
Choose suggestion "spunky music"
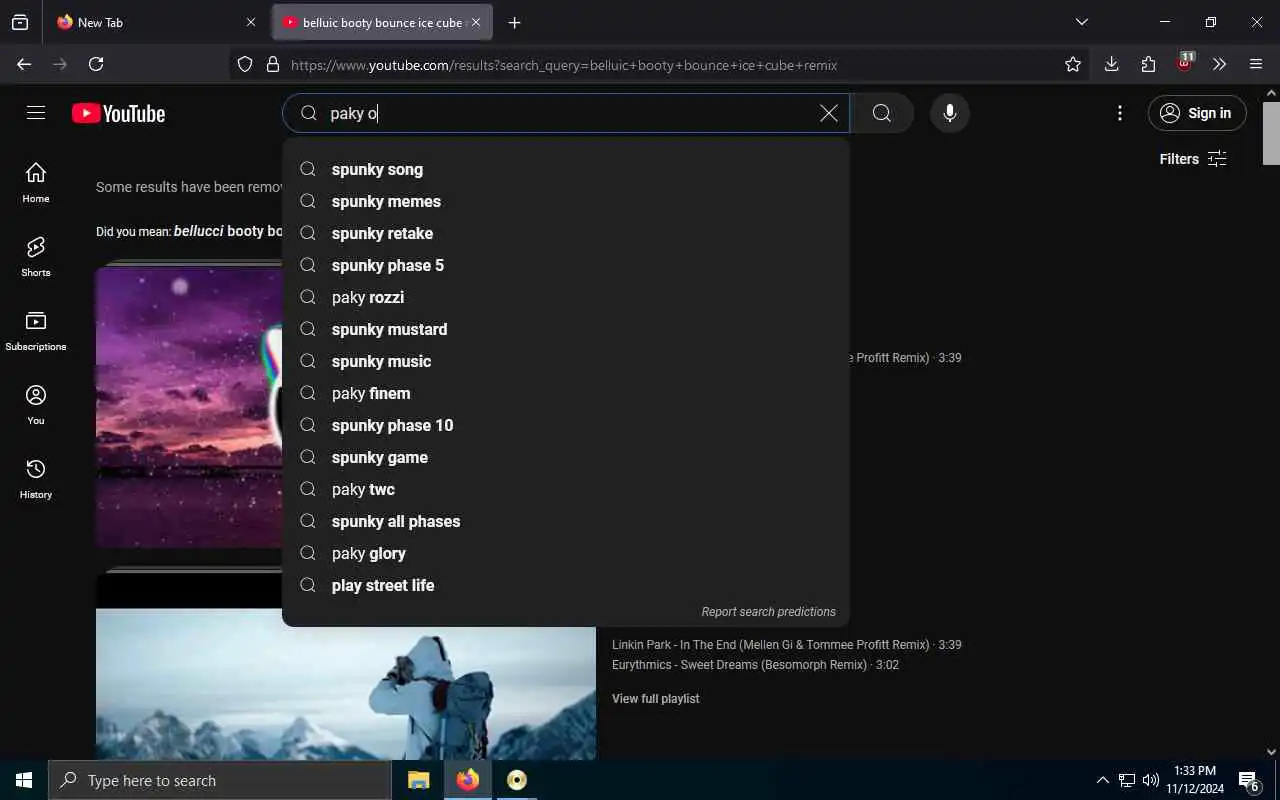click(x=566, y=361)
